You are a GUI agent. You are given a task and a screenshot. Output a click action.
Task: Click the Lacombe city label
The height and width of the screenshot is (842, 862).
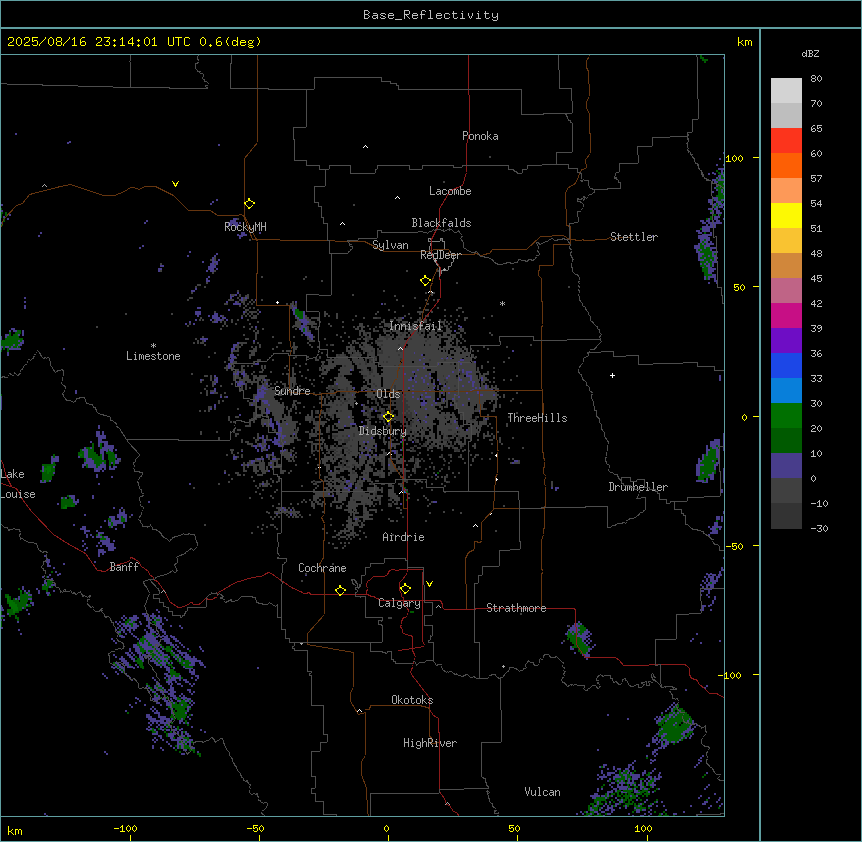(450, 191)
